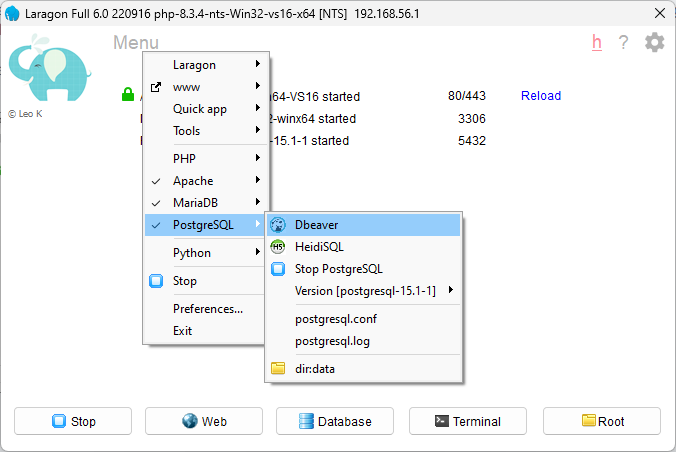The height and width of the screenshot is (452, 676).
Task: Toggle the PostgreSQL checked menu entry
Action: [x=203, y=225]
